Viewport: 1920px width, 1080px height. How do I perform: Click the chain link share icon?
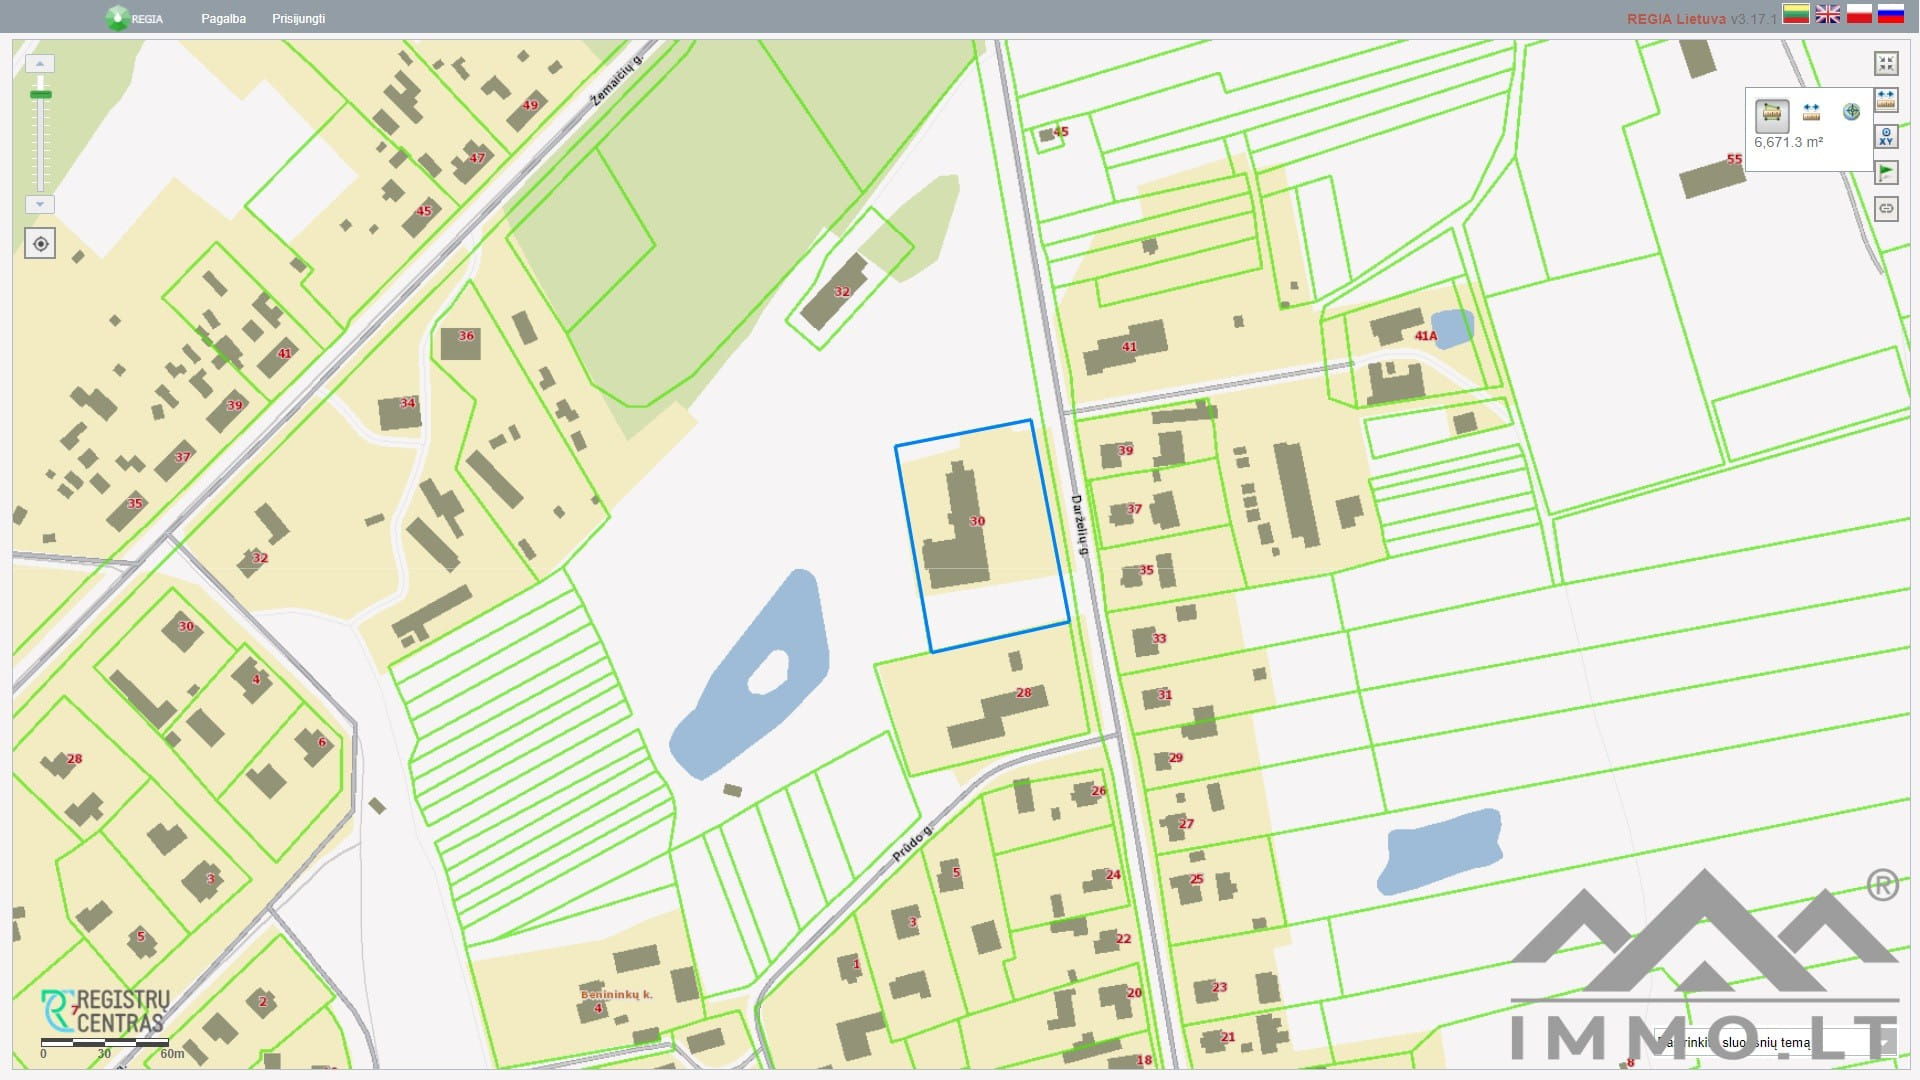[x=1886, y=209]
